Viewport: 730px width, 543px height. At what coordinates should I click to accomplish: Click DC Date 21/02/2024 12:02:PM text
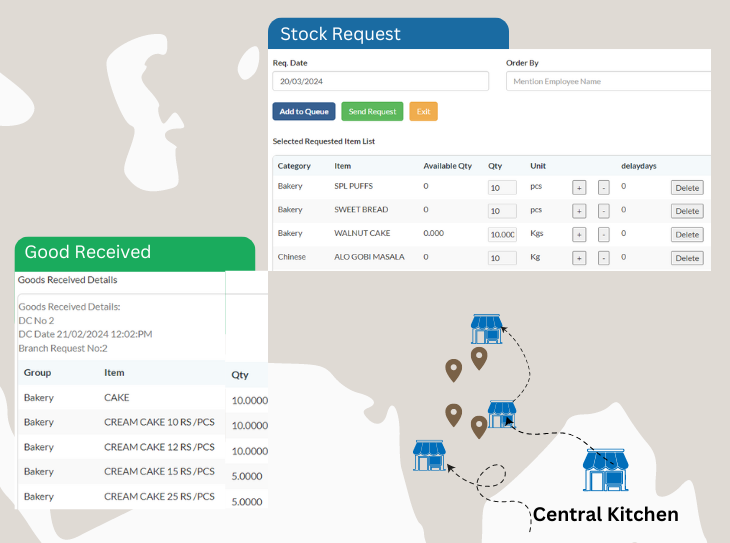coord(85,334)
